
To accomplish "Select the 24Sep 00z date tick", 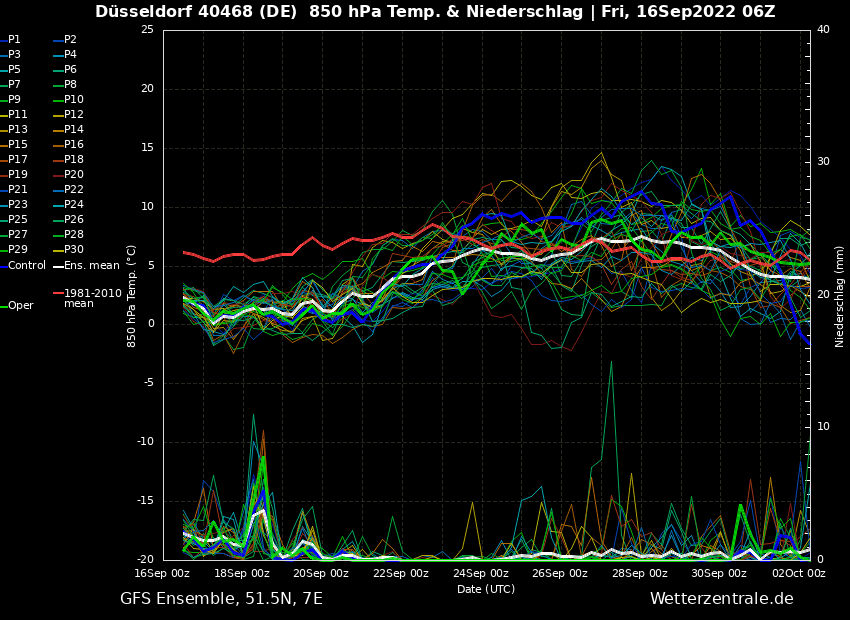I will click(x=481, y=574).
